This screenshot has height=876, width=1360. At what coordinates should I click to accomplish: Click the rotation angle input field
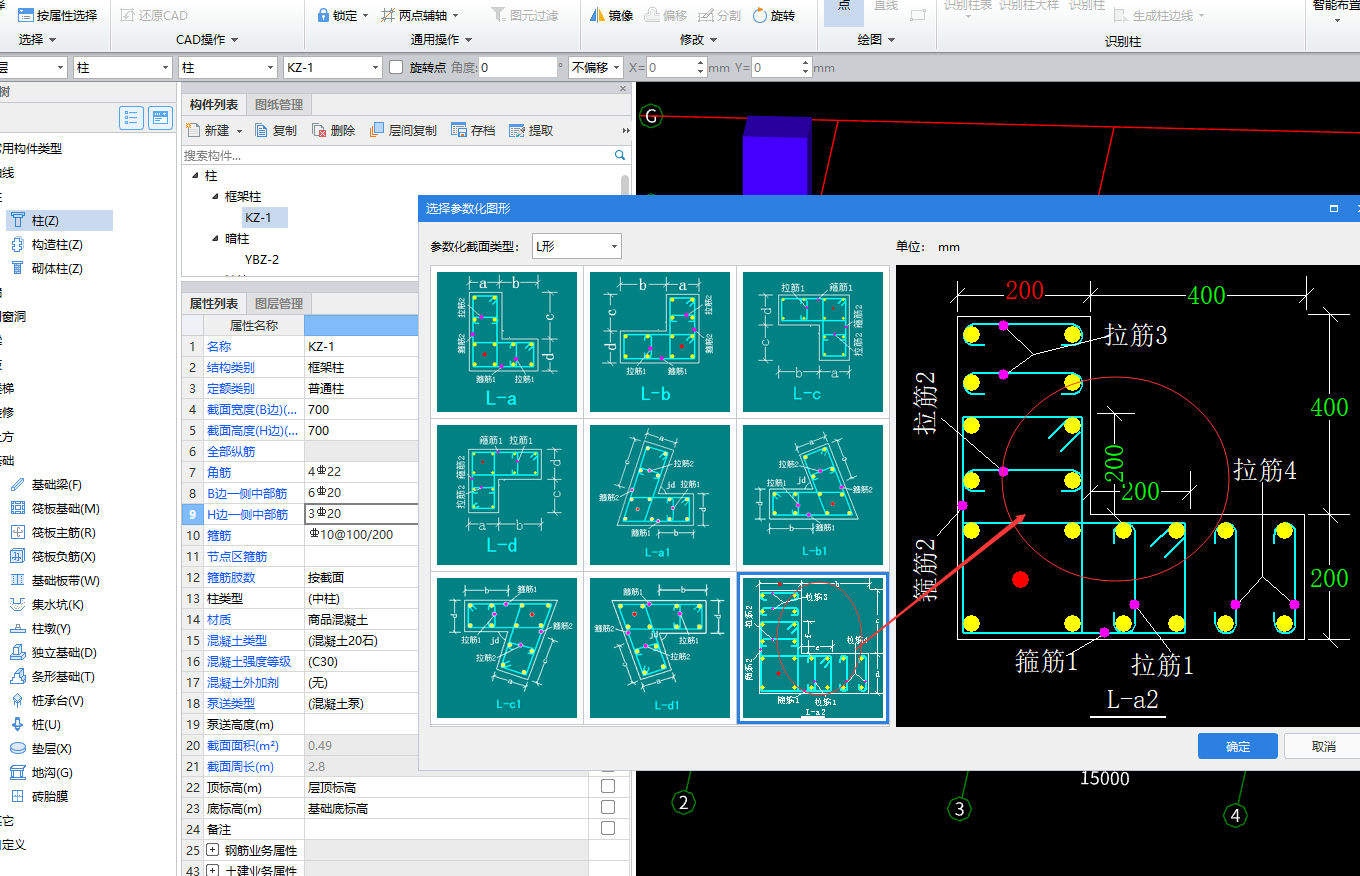(517, 67)
